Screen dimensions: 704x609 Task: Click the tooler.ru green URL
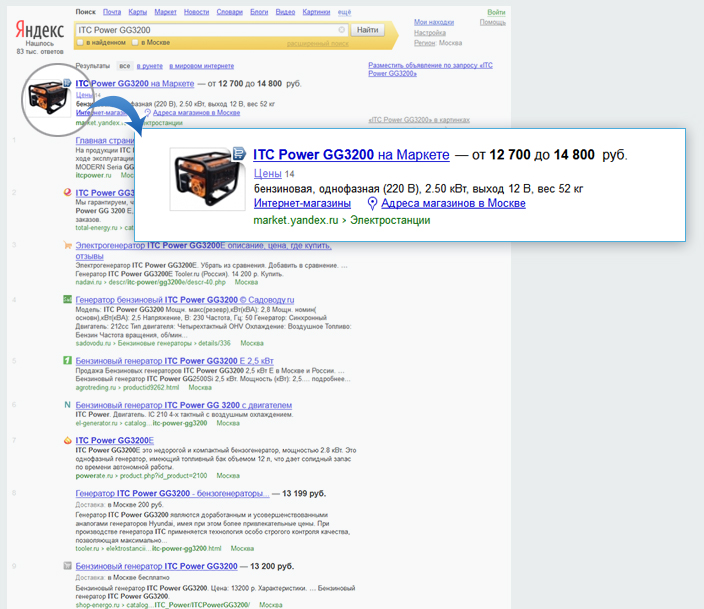tap(148, 549)
